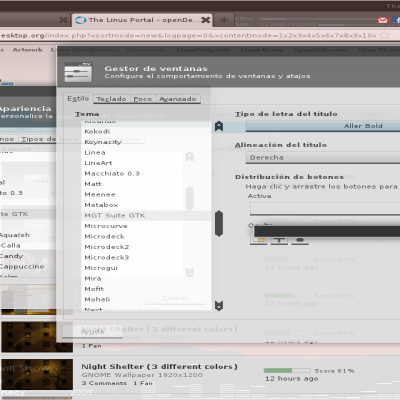The height and width of the screenshot is (400, 400).
Task: Select the LineArt theme
Action: [147, 163]
